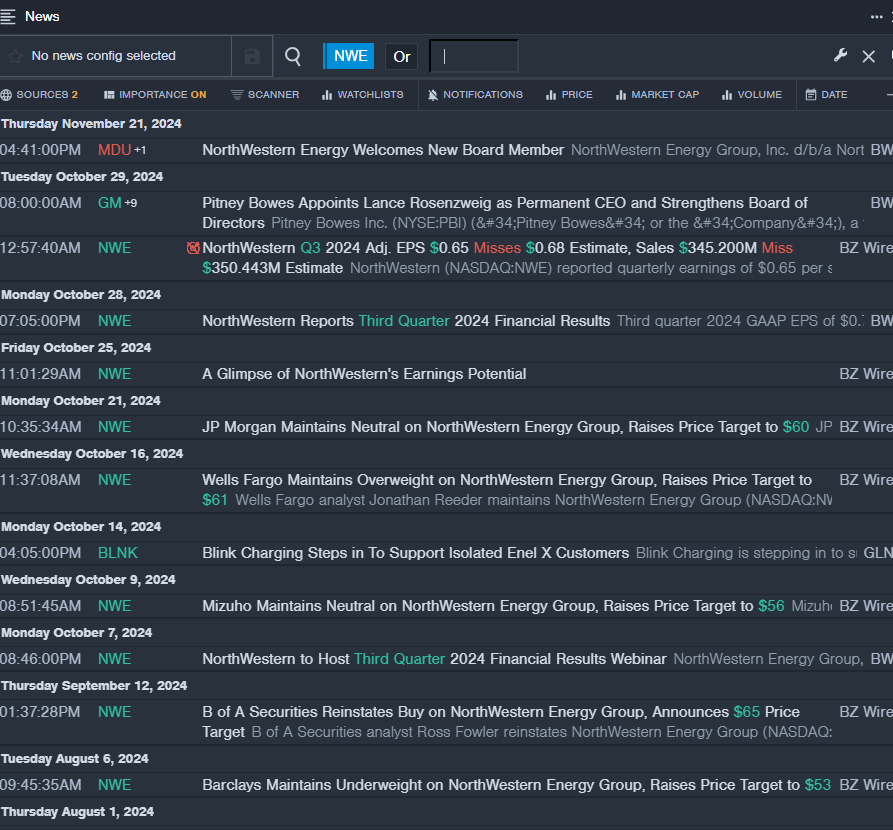Click the alarm icon on NorthWestern Q3 headline
893x830 pixels.
pyautogui.click(x=193, y=248)
